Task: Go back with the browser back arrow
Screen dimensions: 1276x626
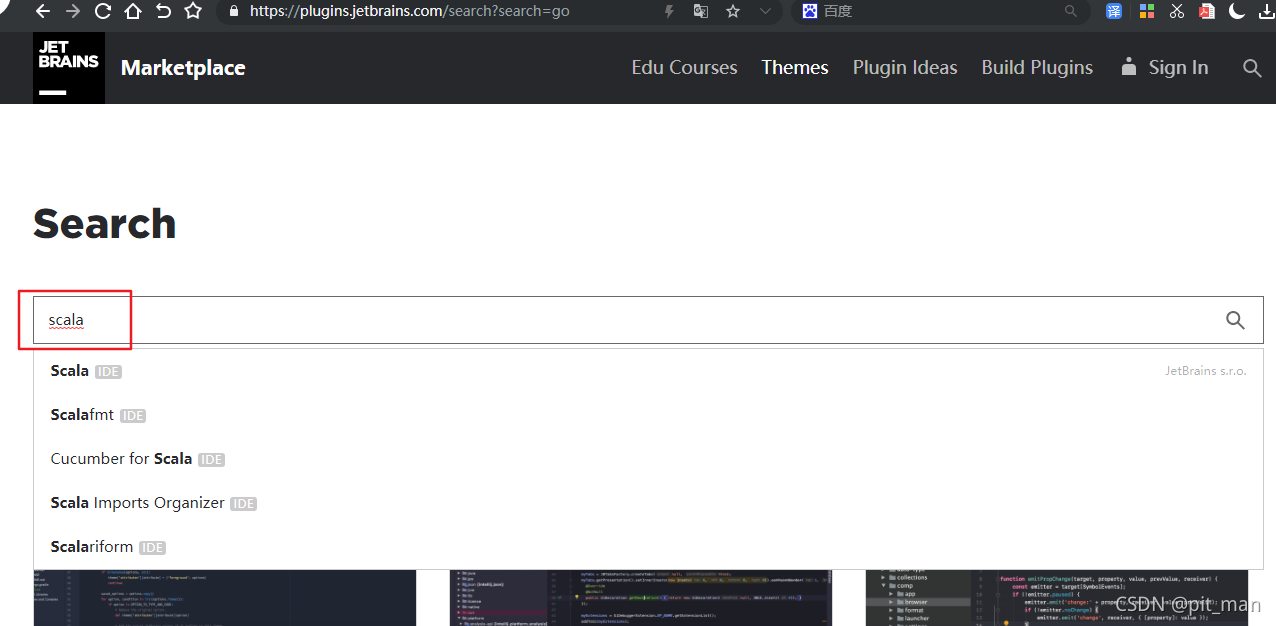Action: [x=42, y=12]
